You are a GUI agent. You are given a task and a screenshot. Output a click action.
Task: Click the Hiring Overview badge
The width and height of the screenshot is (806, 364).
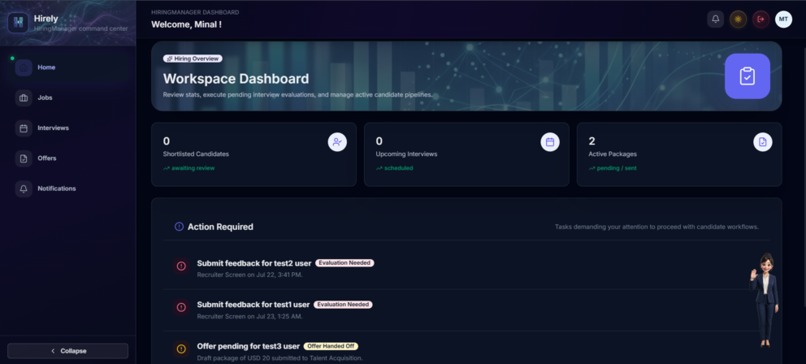coord(193,59)
